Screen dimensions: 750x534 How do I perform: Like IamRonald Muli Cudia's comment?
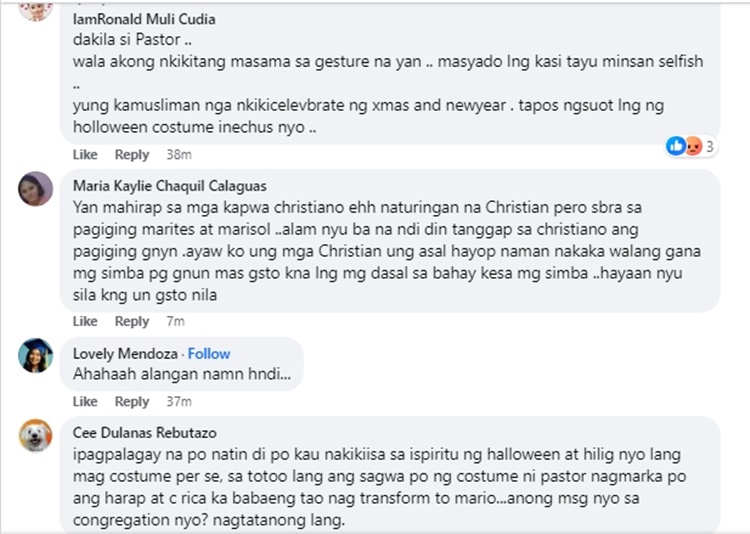85,155
